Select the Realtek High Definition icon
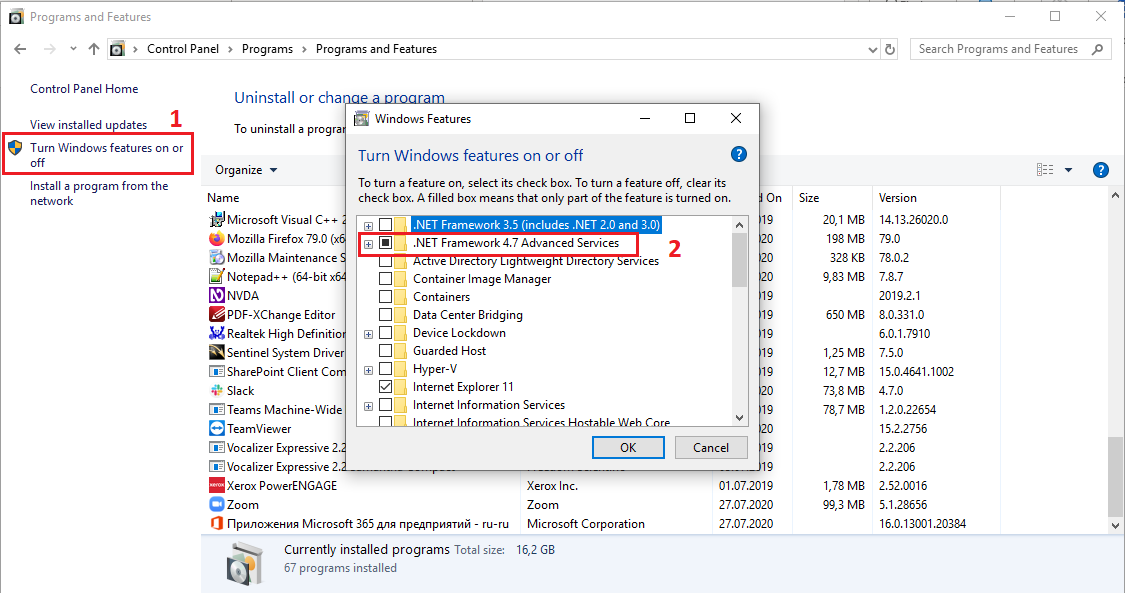1125x593 pixels. 217,333
